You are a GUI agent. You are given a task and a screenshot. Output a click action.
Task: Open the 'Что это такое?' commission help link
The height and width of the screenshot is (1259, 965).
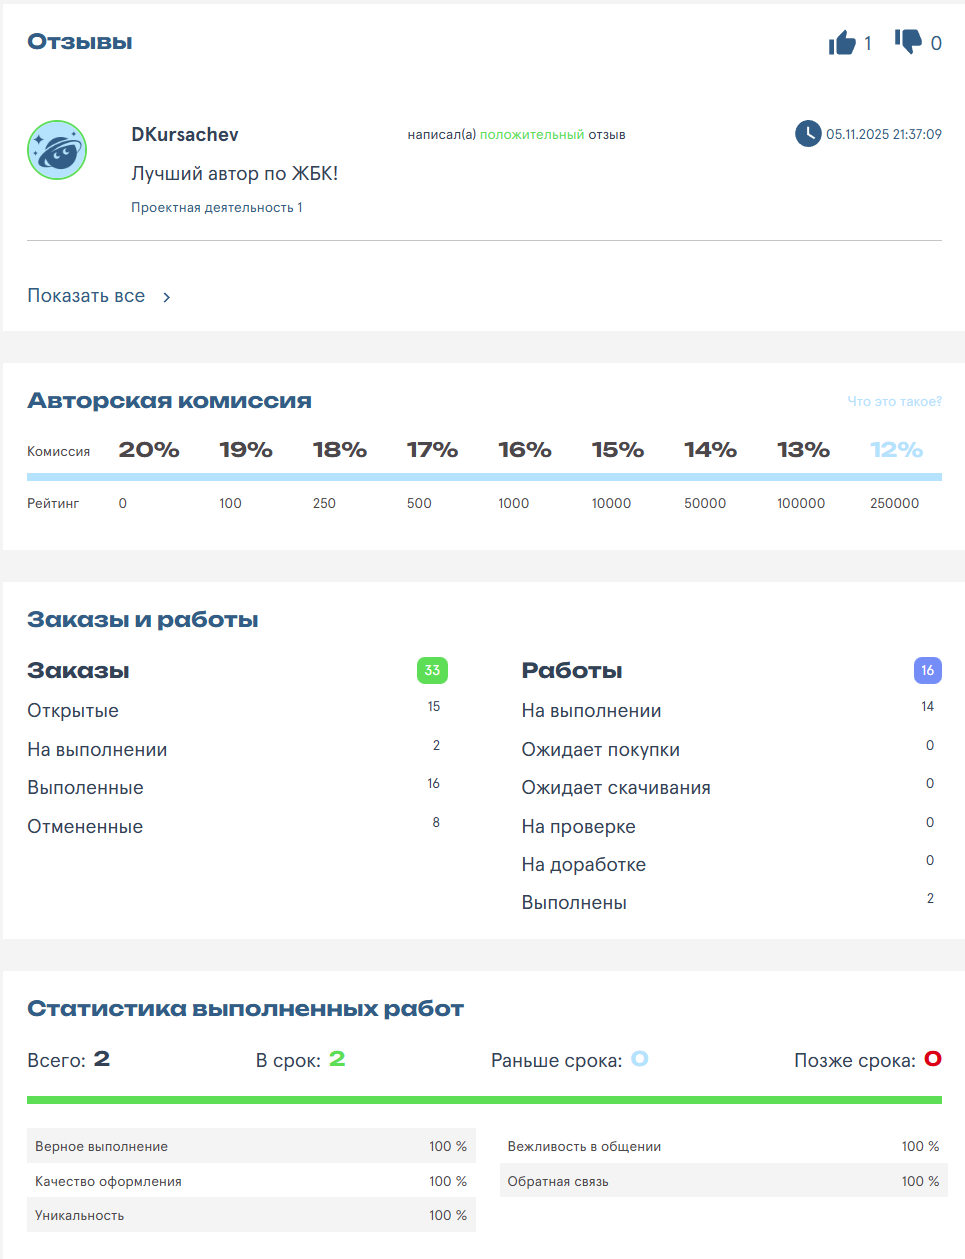point(894,401)
